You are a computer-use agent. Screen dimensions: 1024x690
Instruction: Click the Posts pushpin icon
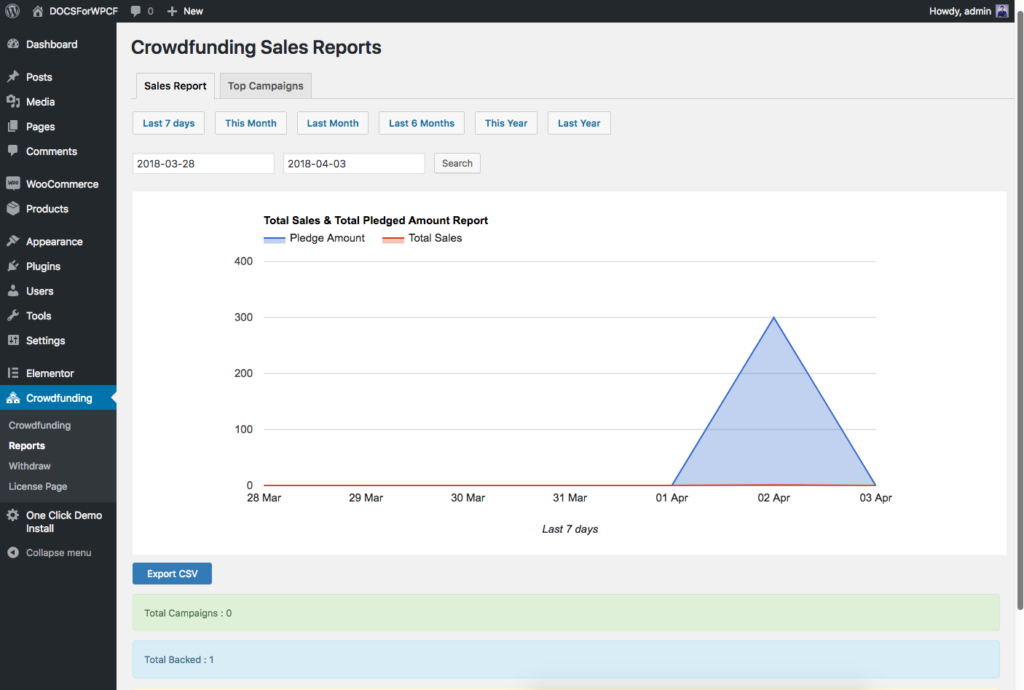(13, 77)
